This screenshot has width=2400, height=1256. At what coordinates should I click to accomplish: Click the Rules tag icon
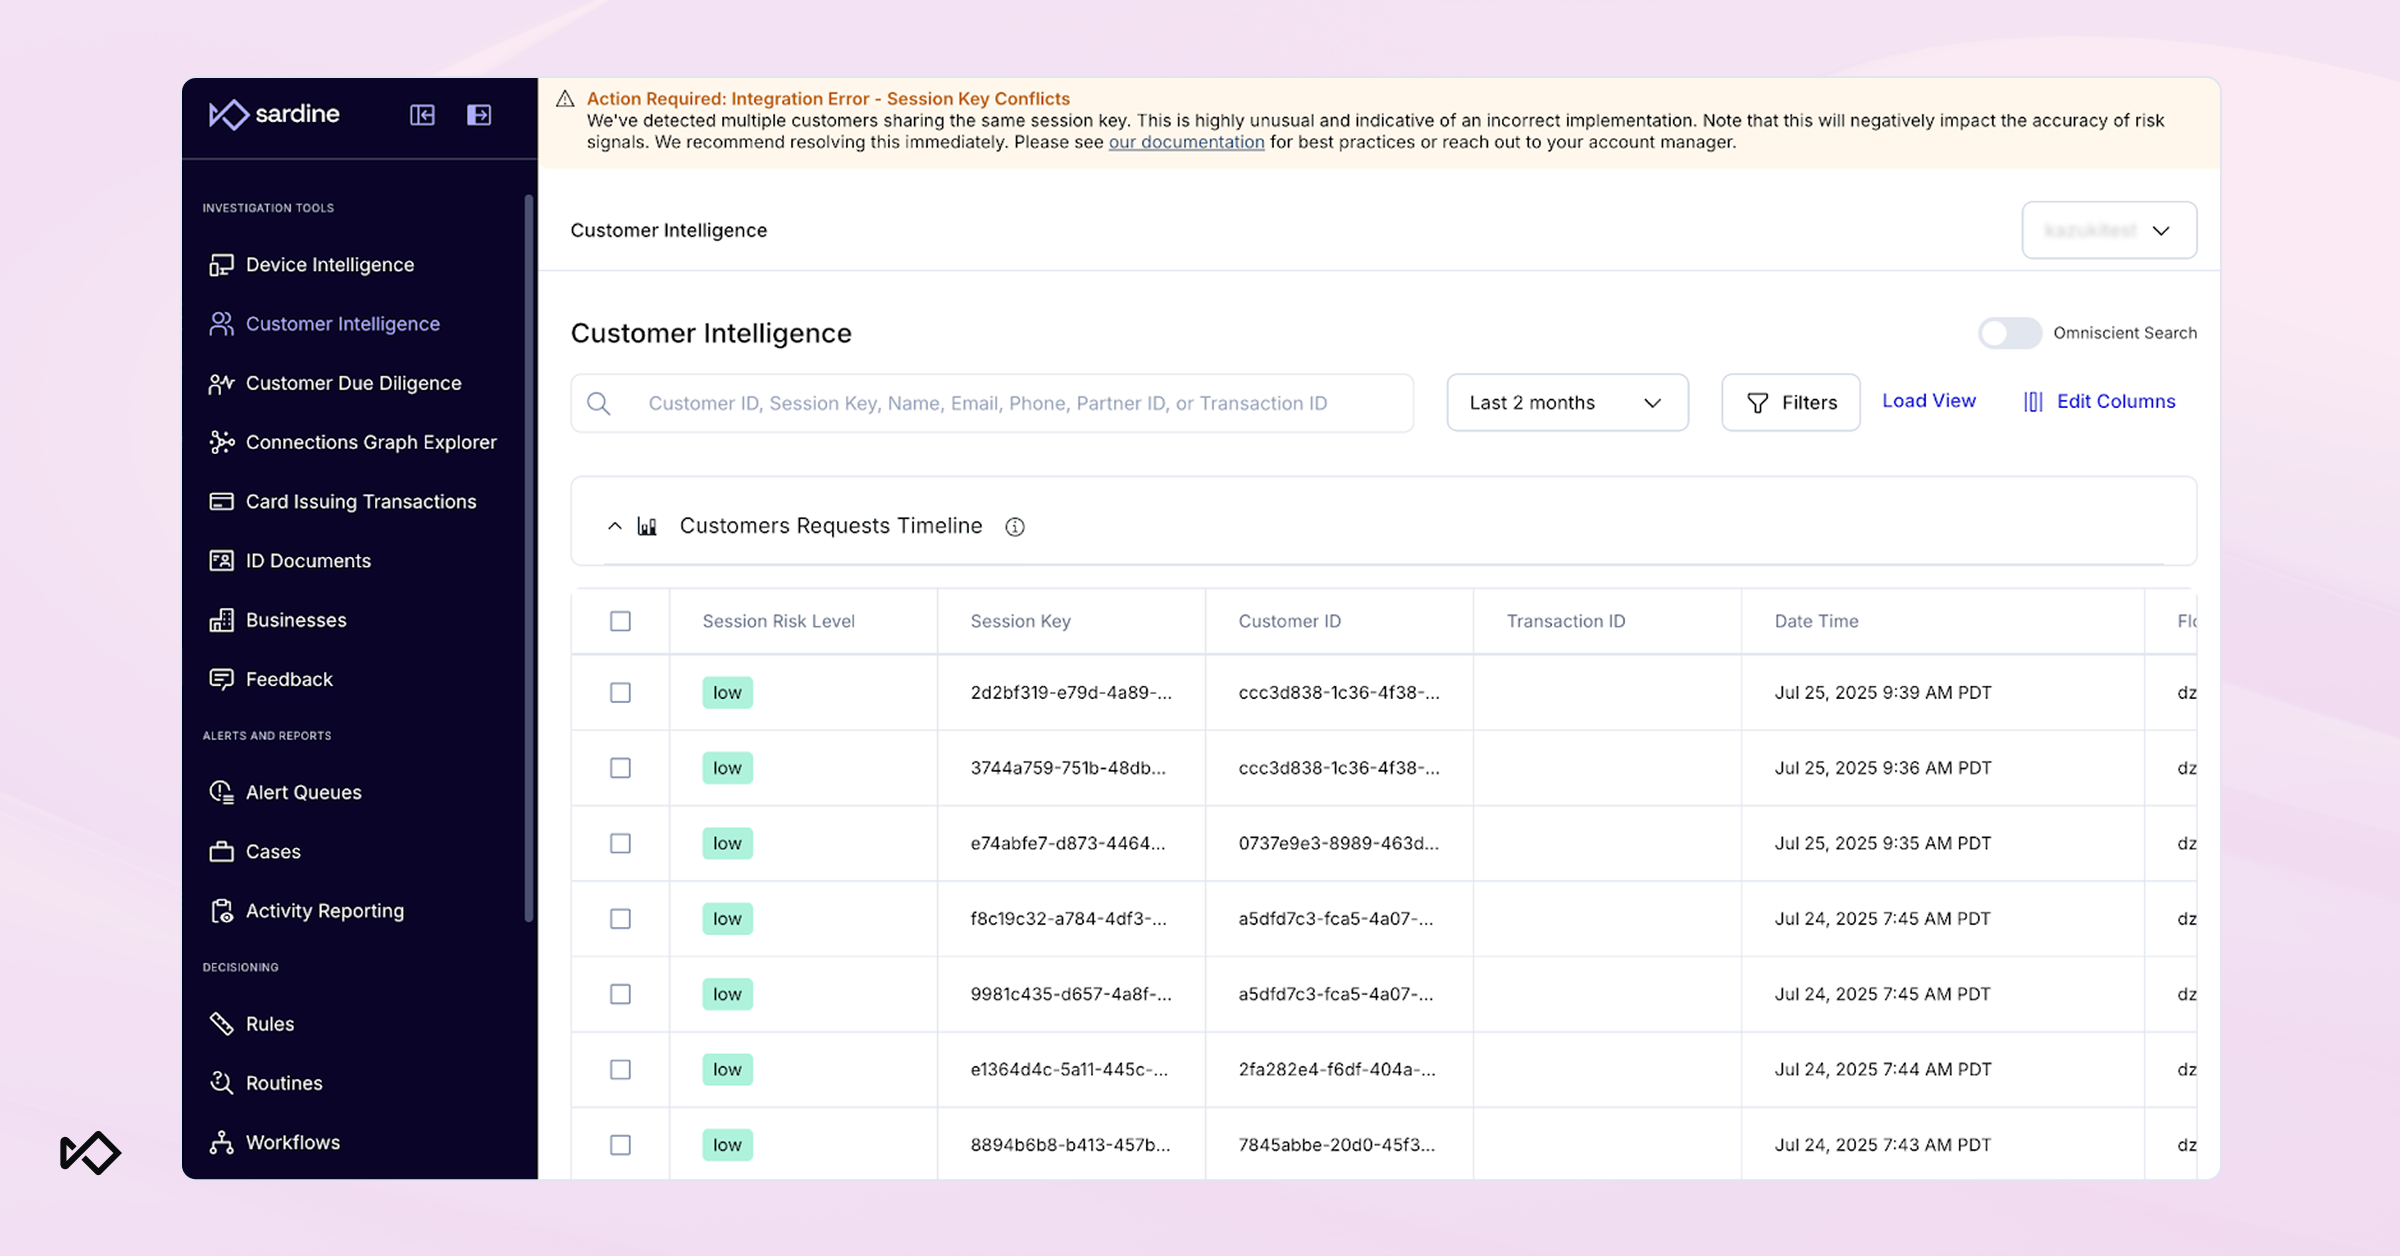pos(221,1023)
